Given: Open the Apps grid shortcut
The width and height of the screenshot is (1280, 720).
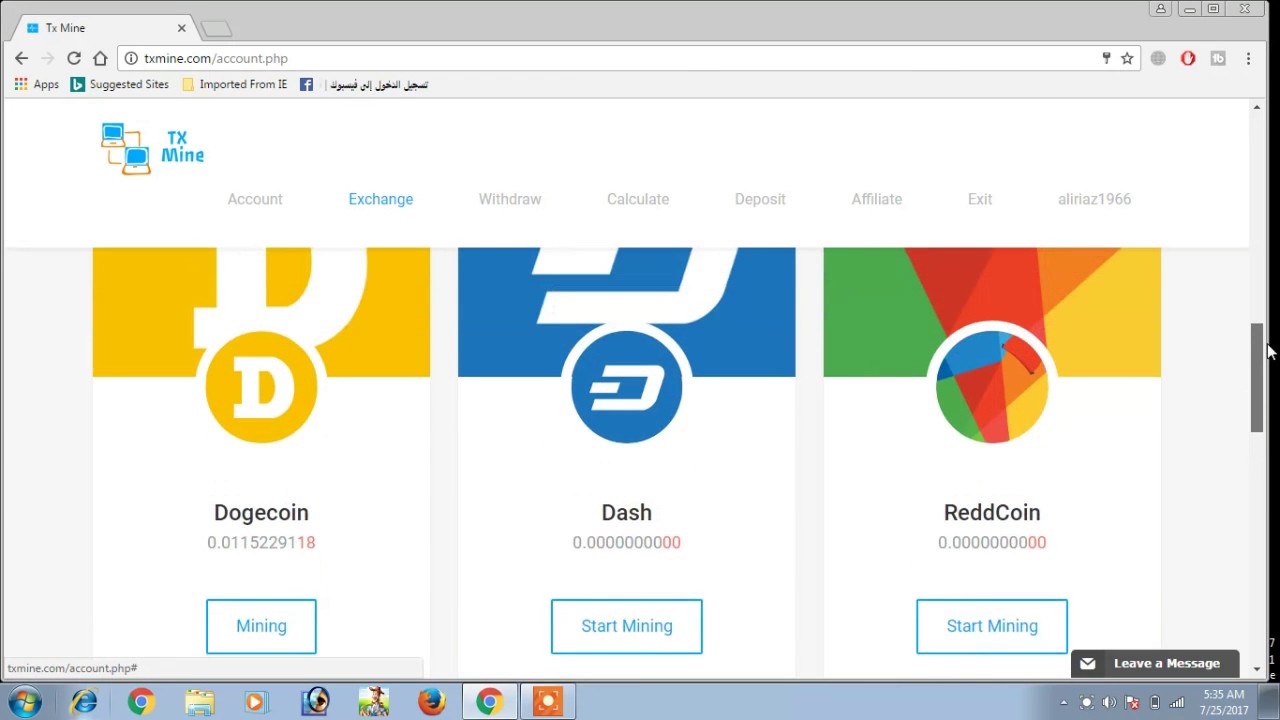Looking at the screenshot, I should pos(37,85).
